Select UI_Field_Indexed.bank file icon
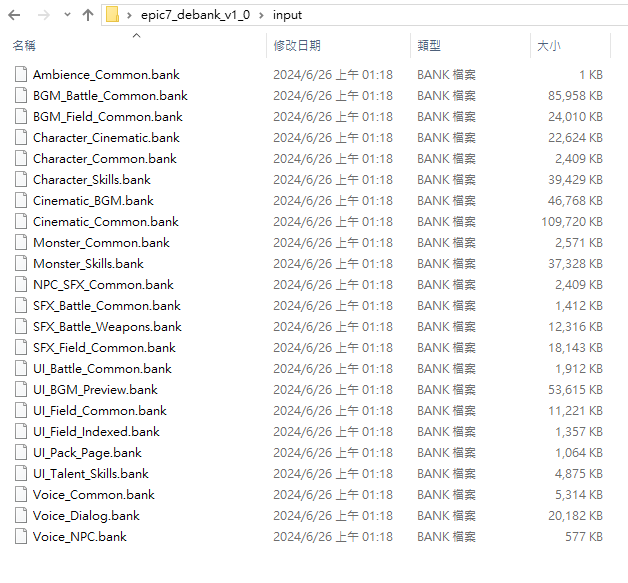The image size is (628, 583). tap(21, 432)
